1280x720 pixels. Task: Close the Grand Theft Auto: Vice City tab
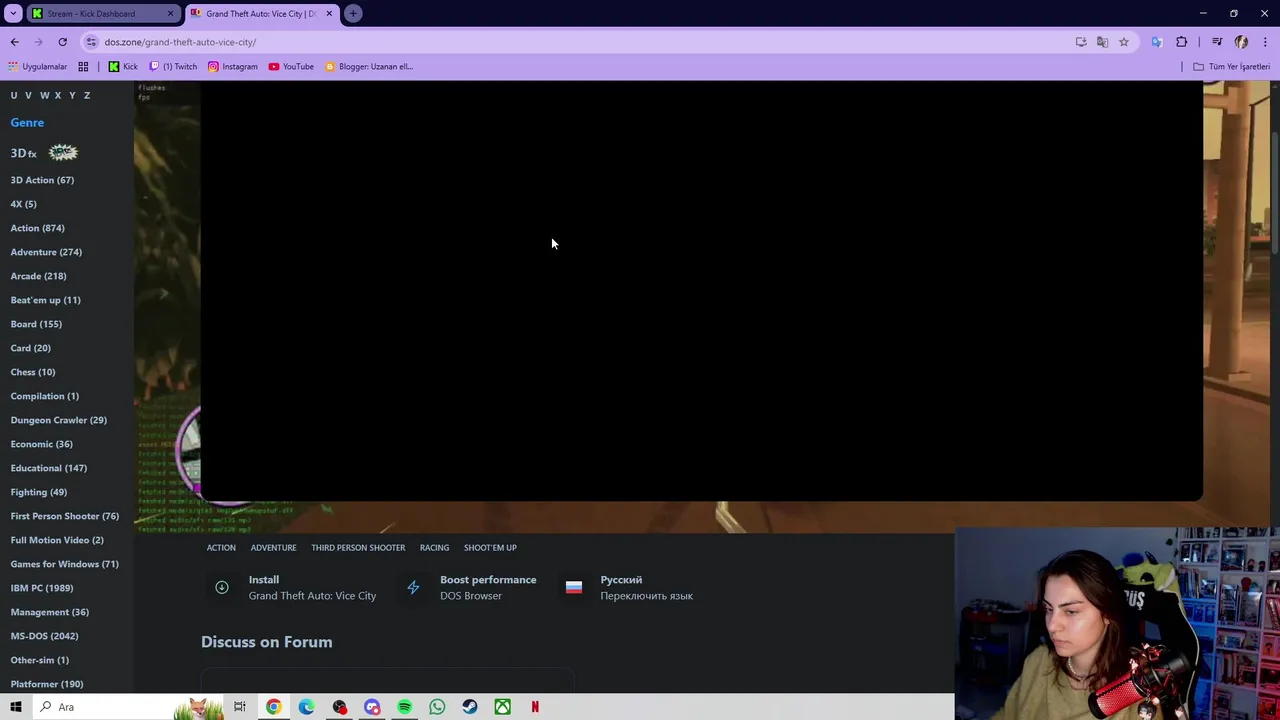pyautogui.click(x=329, y=13)
